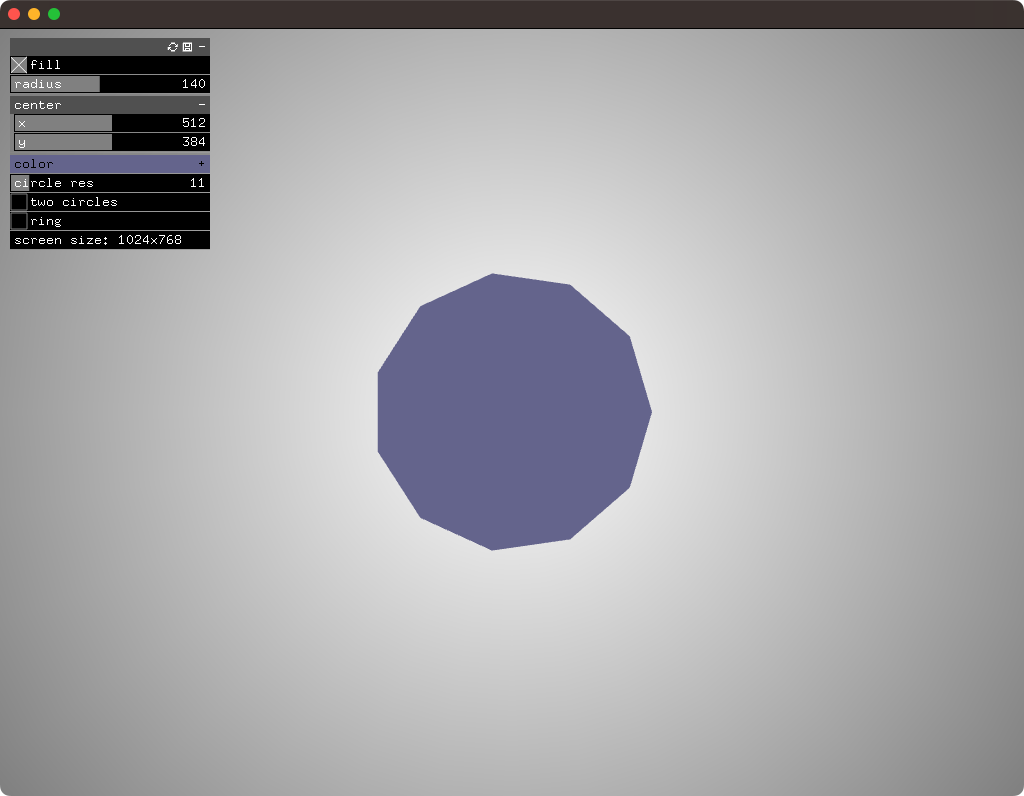The height and width of the screenshot is (796, 1024).
Task: Click the circle res slider
Action: point(110,183)
